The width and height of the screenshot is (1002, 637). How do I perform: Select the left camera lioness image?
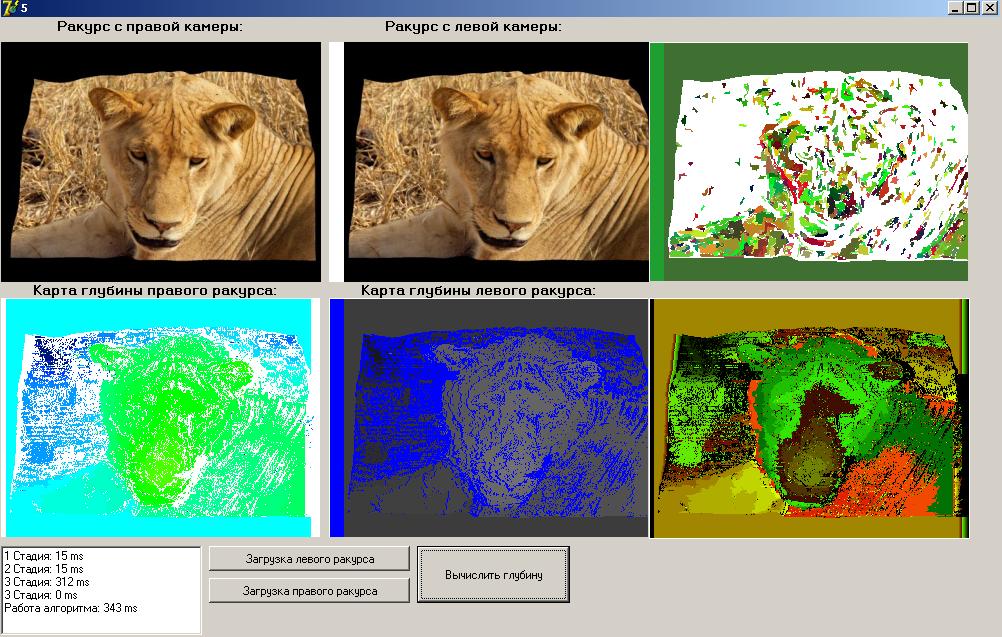(489, 162)
